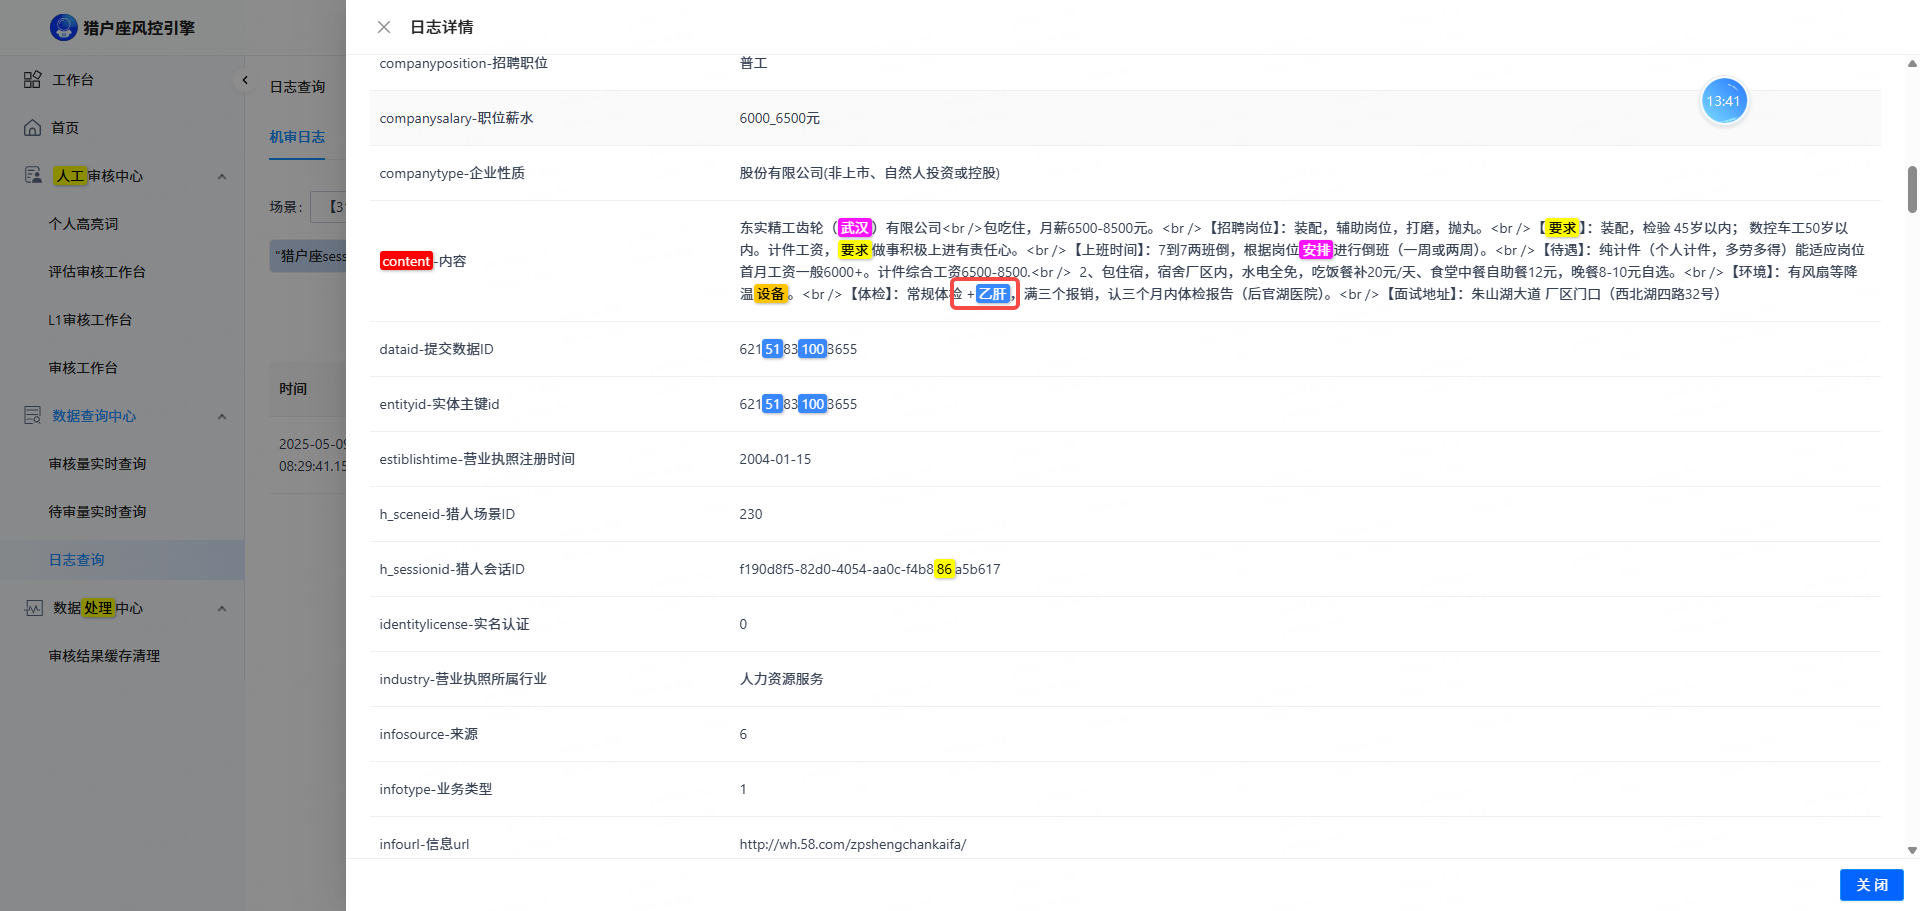The width and height of the screenshot is (1920, 911).
Task: Click the highlighted 安排 keyword
Action: (1316, 250)
